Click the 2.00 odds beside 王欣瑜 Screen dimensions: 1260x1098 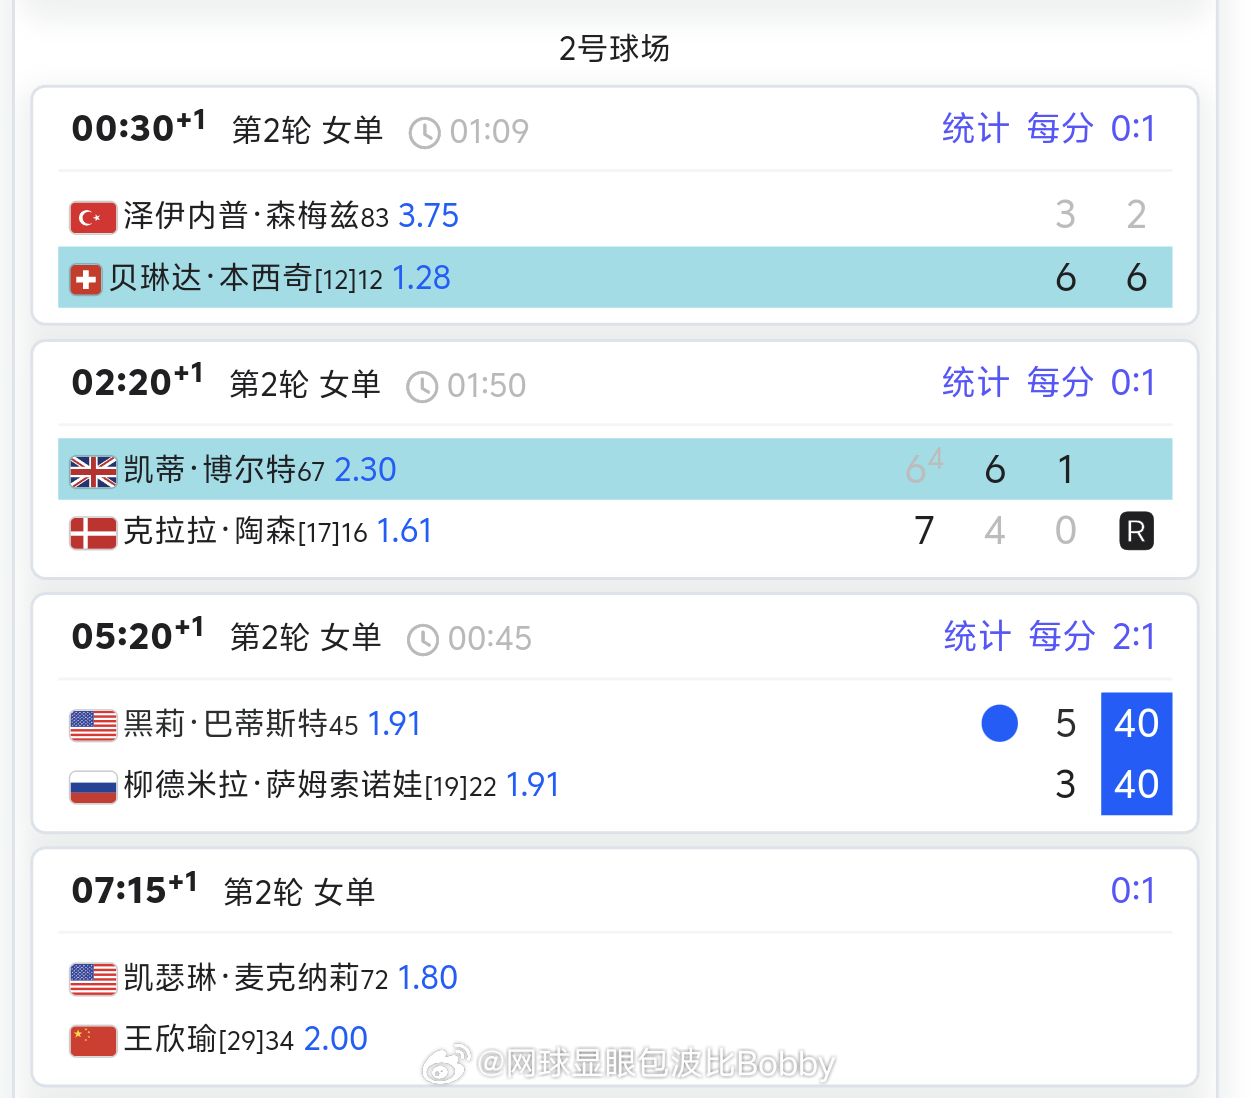336,1040
